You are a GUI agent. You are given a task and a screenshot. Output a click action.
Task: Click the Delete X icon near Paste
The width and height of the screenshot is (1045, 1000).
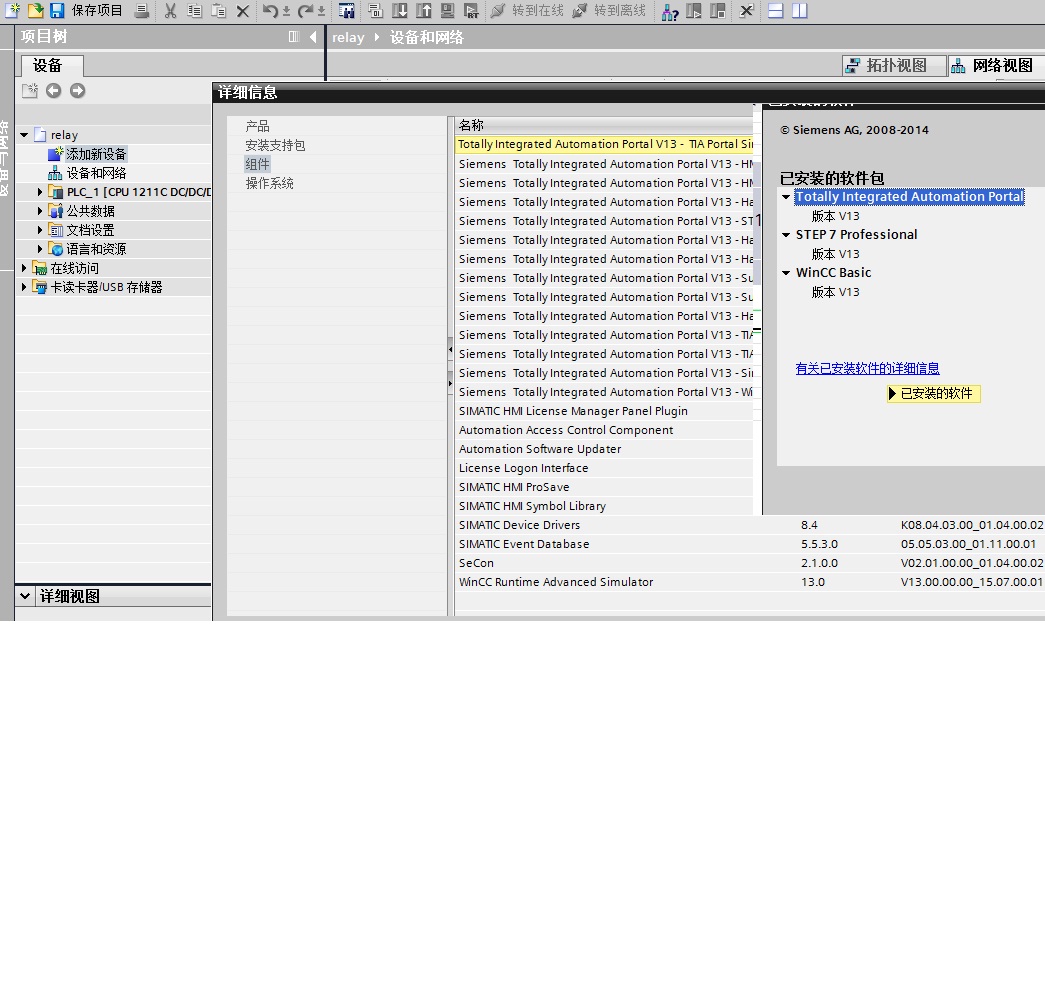point(243,11)
